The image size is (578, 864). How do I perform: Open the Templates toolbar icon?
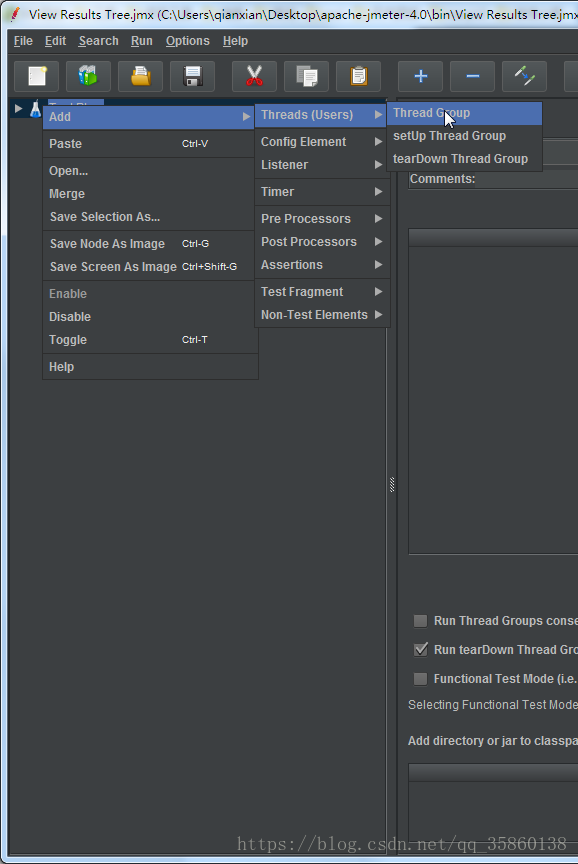[x=88, y=76]
